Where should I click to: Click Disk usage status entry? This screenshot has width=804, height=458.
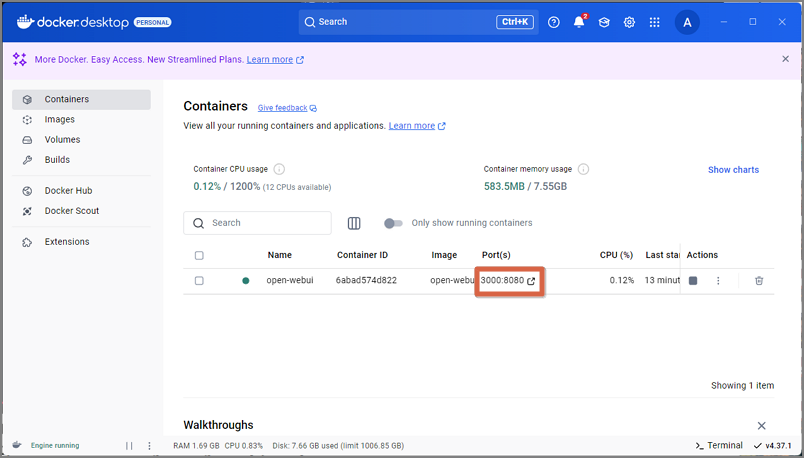(x=338, y=446)
